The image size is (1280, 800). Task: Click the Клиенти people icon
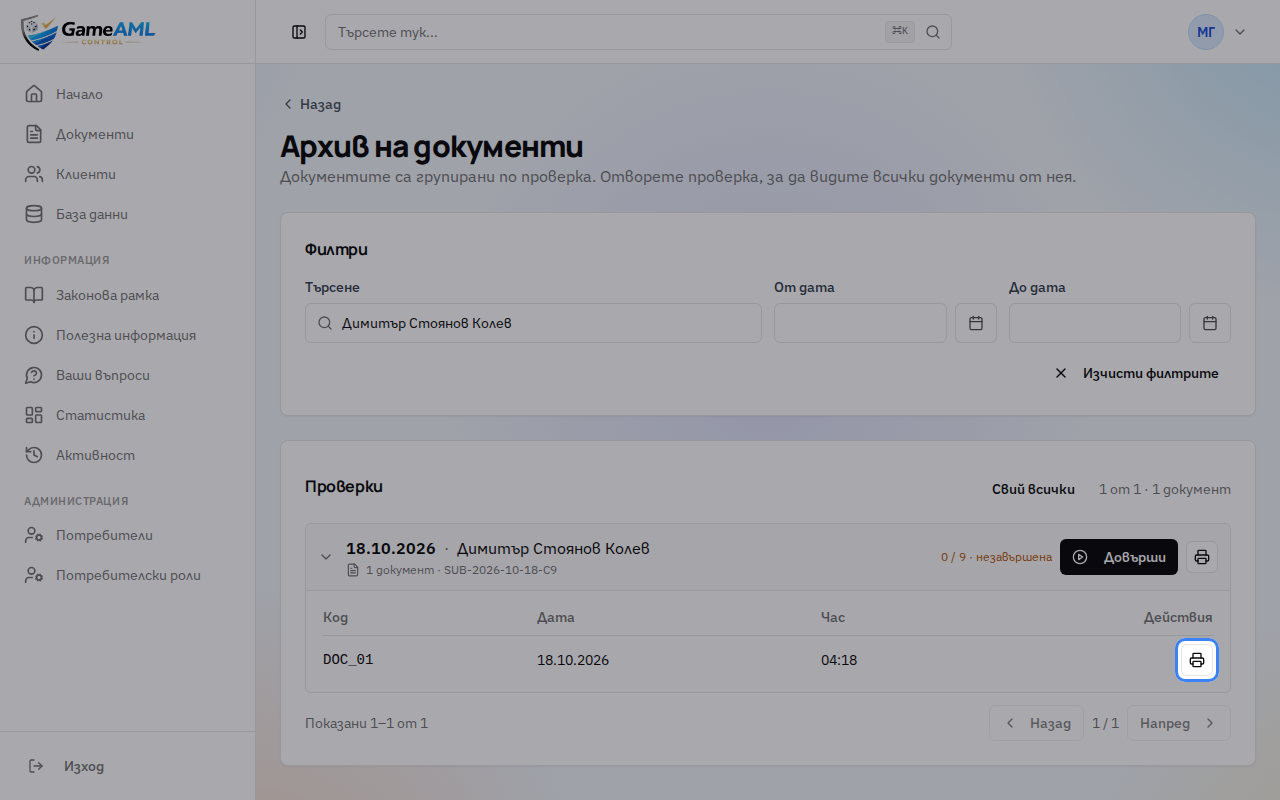coord(34,174)
